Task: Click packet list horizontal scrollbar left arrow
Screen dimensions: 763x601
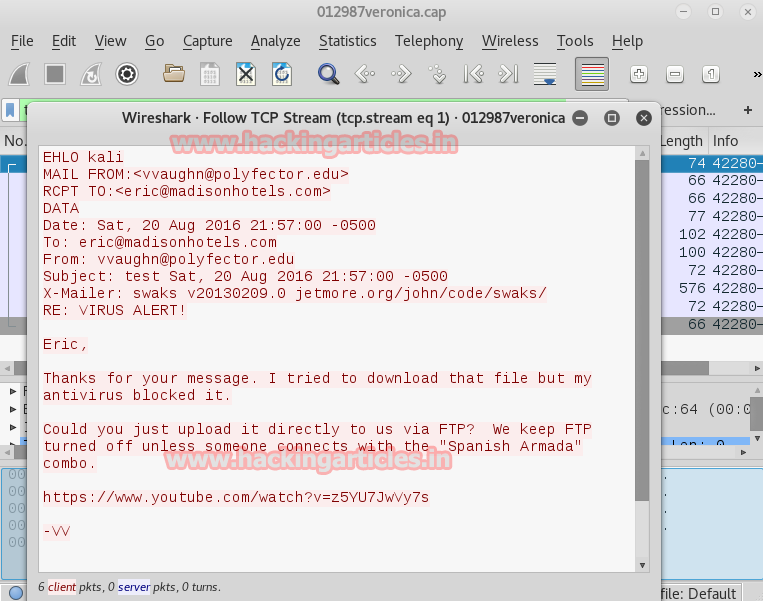Action: [x=7, y=368]
